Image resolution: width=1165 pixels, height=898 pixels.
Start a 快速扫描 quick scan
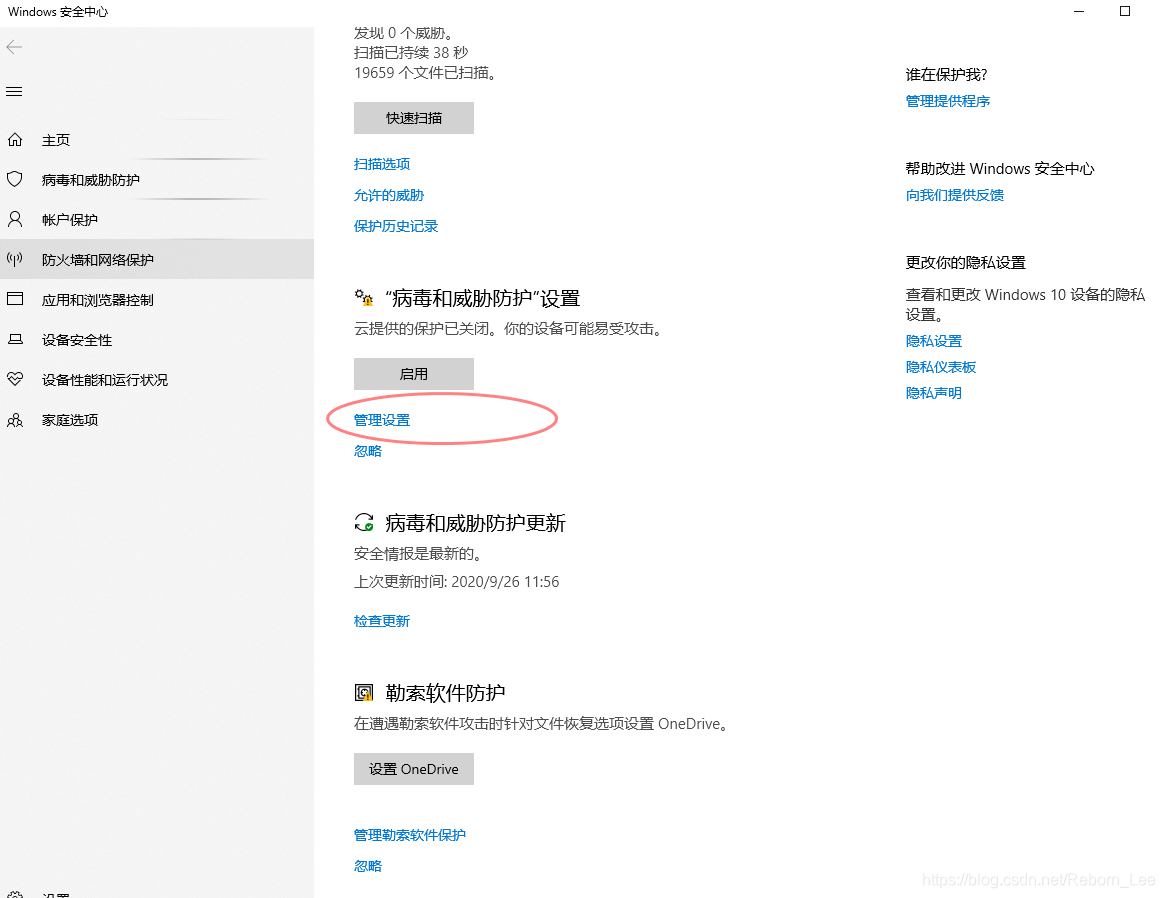click(x=413, y=117)
